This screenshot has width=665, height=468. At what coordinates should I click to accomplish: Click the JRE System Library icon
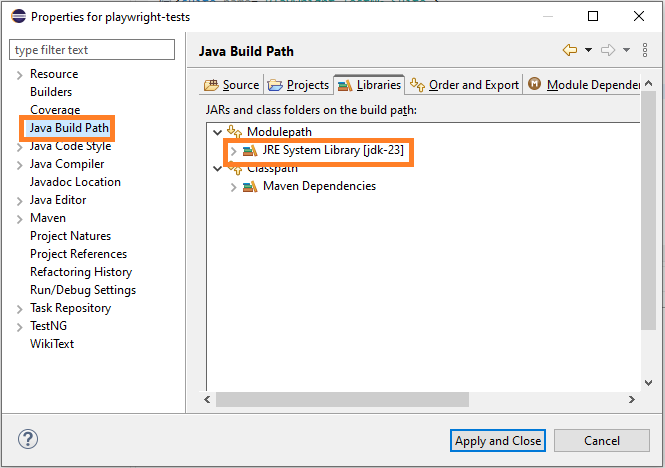(x=250, y=151)
